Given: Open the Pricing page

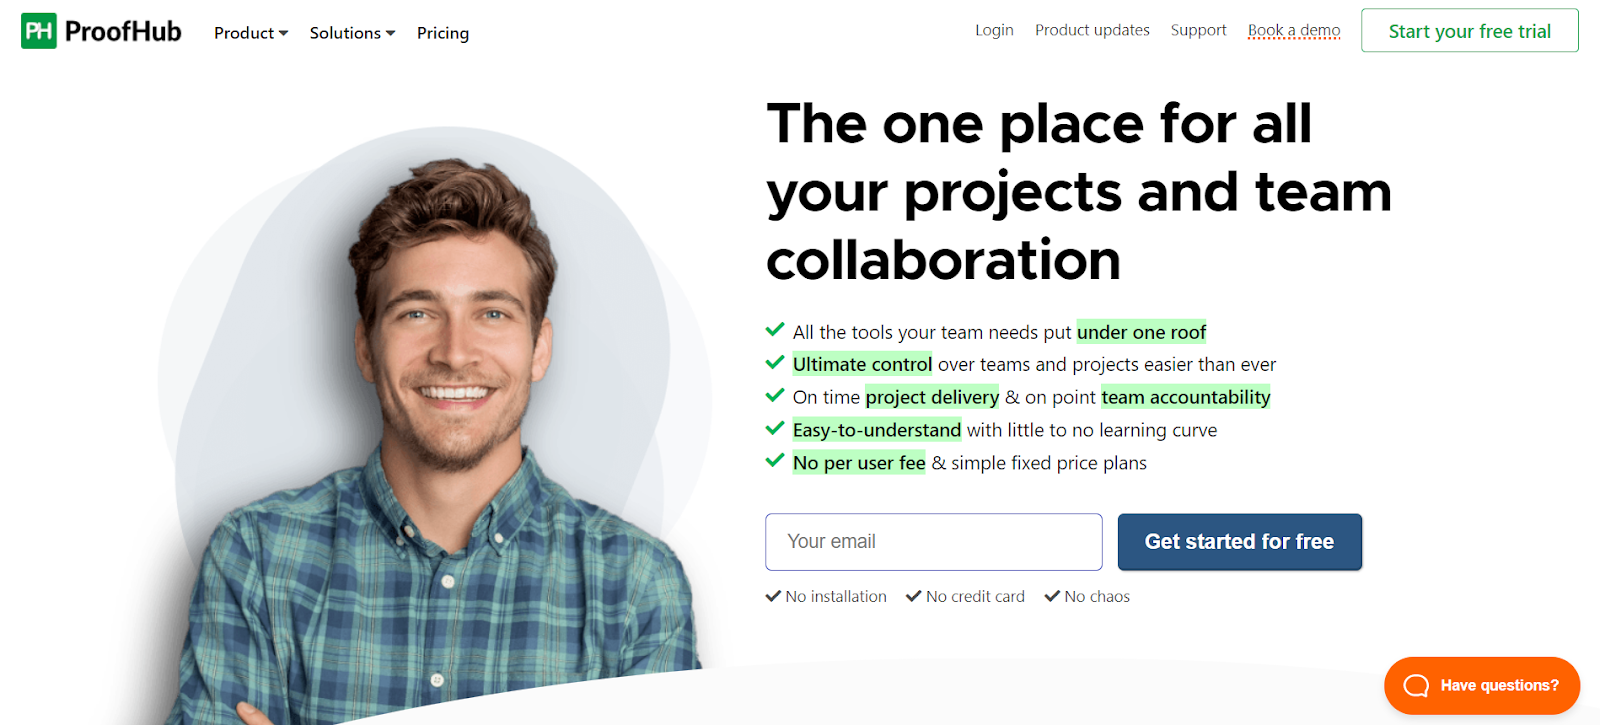Looking at the screenshot, I should click(x=443, y=33).
